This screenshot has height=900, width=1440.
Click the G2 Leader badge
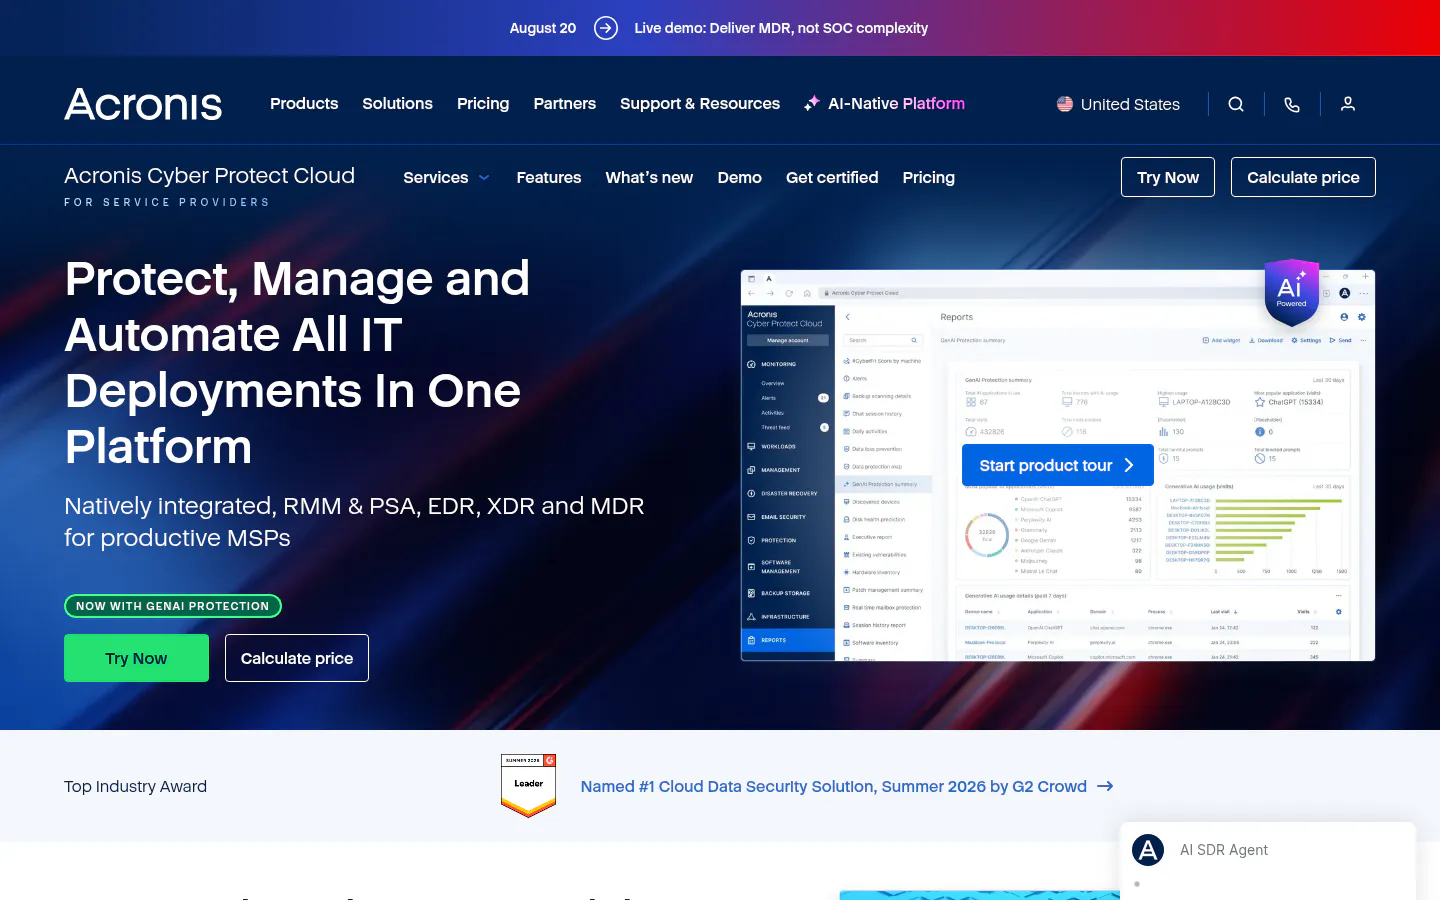tap(528, 786)
